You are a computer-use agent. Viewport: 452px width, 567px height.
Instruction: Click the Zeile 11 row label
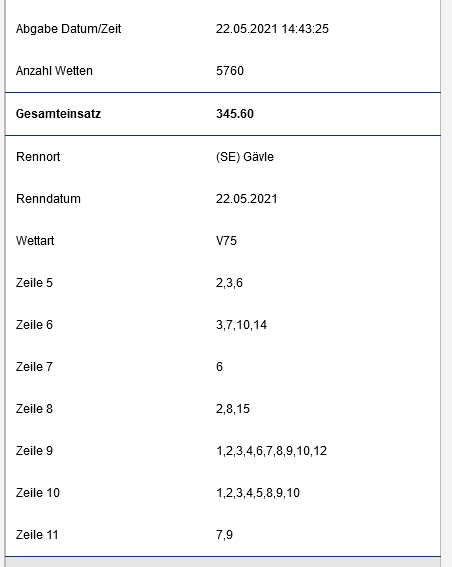click(37, 535)
